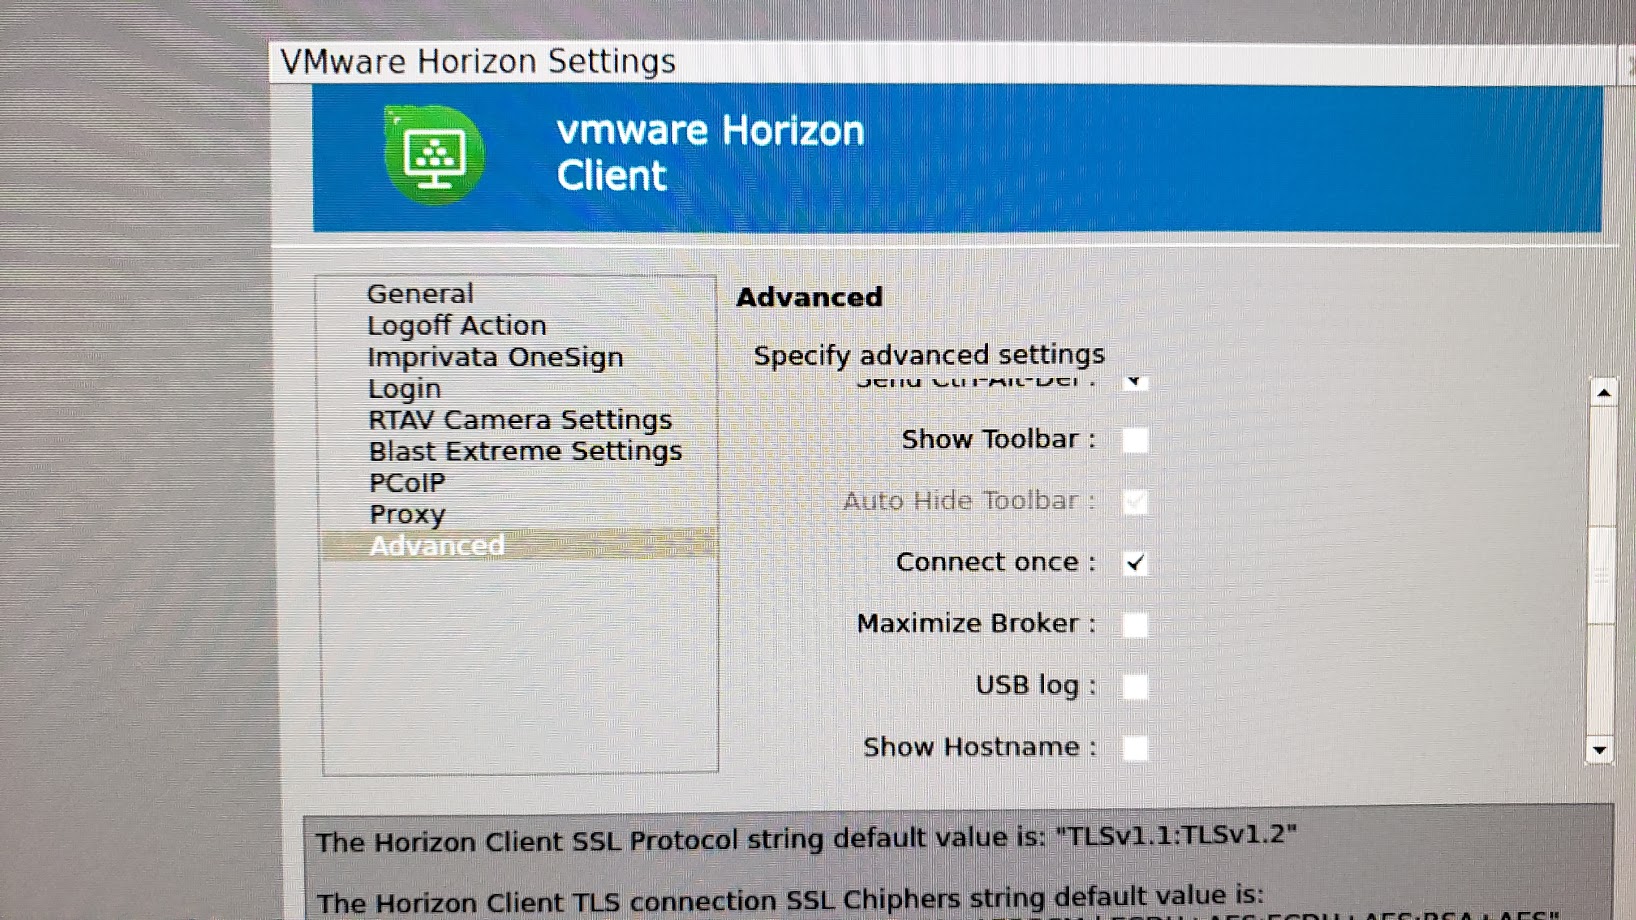Select the highlighted Advanced category
Viewport: 1636px width, 920px height.
pyautogui.click(x=437, y=545)
